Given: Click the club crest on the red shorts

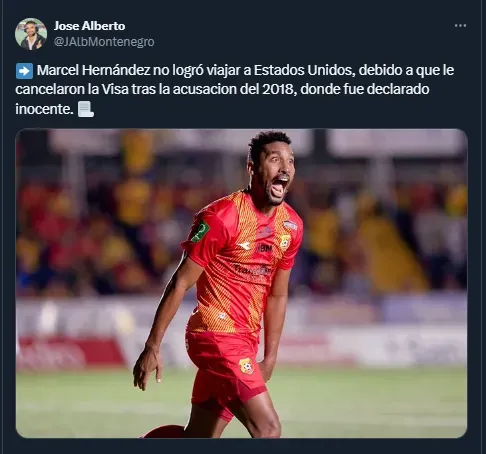Looking at the screenshot, I should [246, 366].
